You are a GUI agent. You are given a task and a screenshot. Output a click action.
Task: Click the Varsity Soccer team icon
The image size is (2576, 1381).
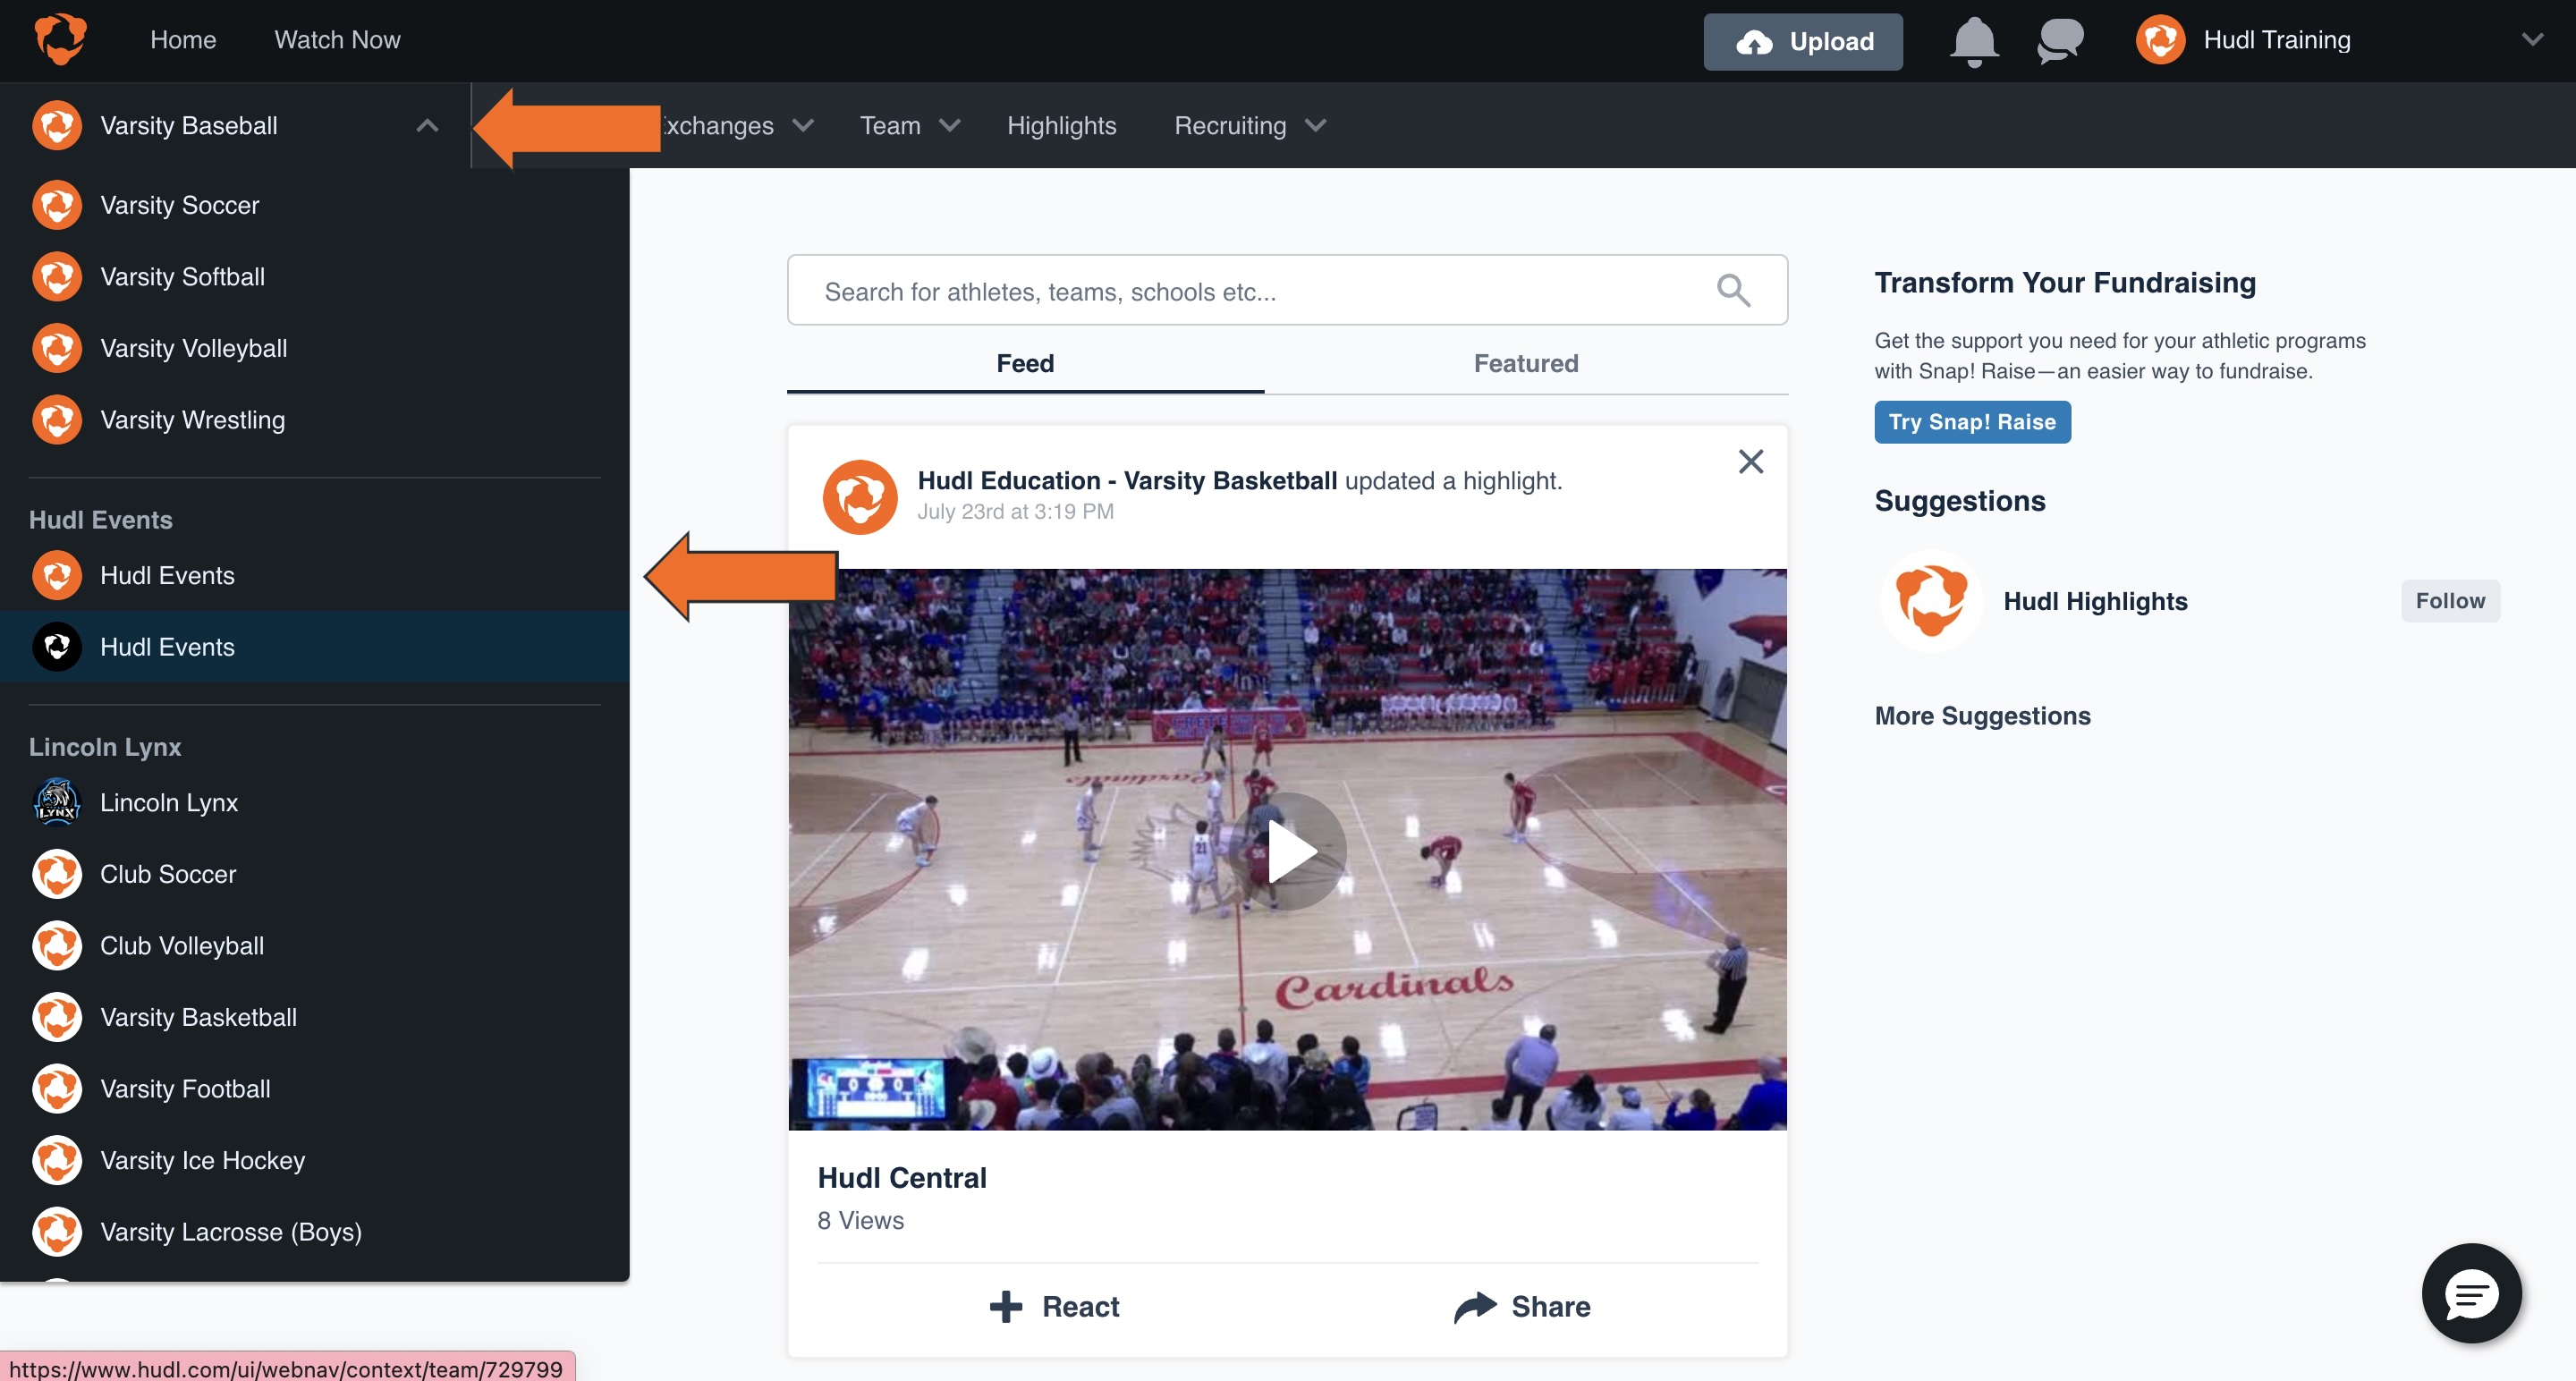57,205
